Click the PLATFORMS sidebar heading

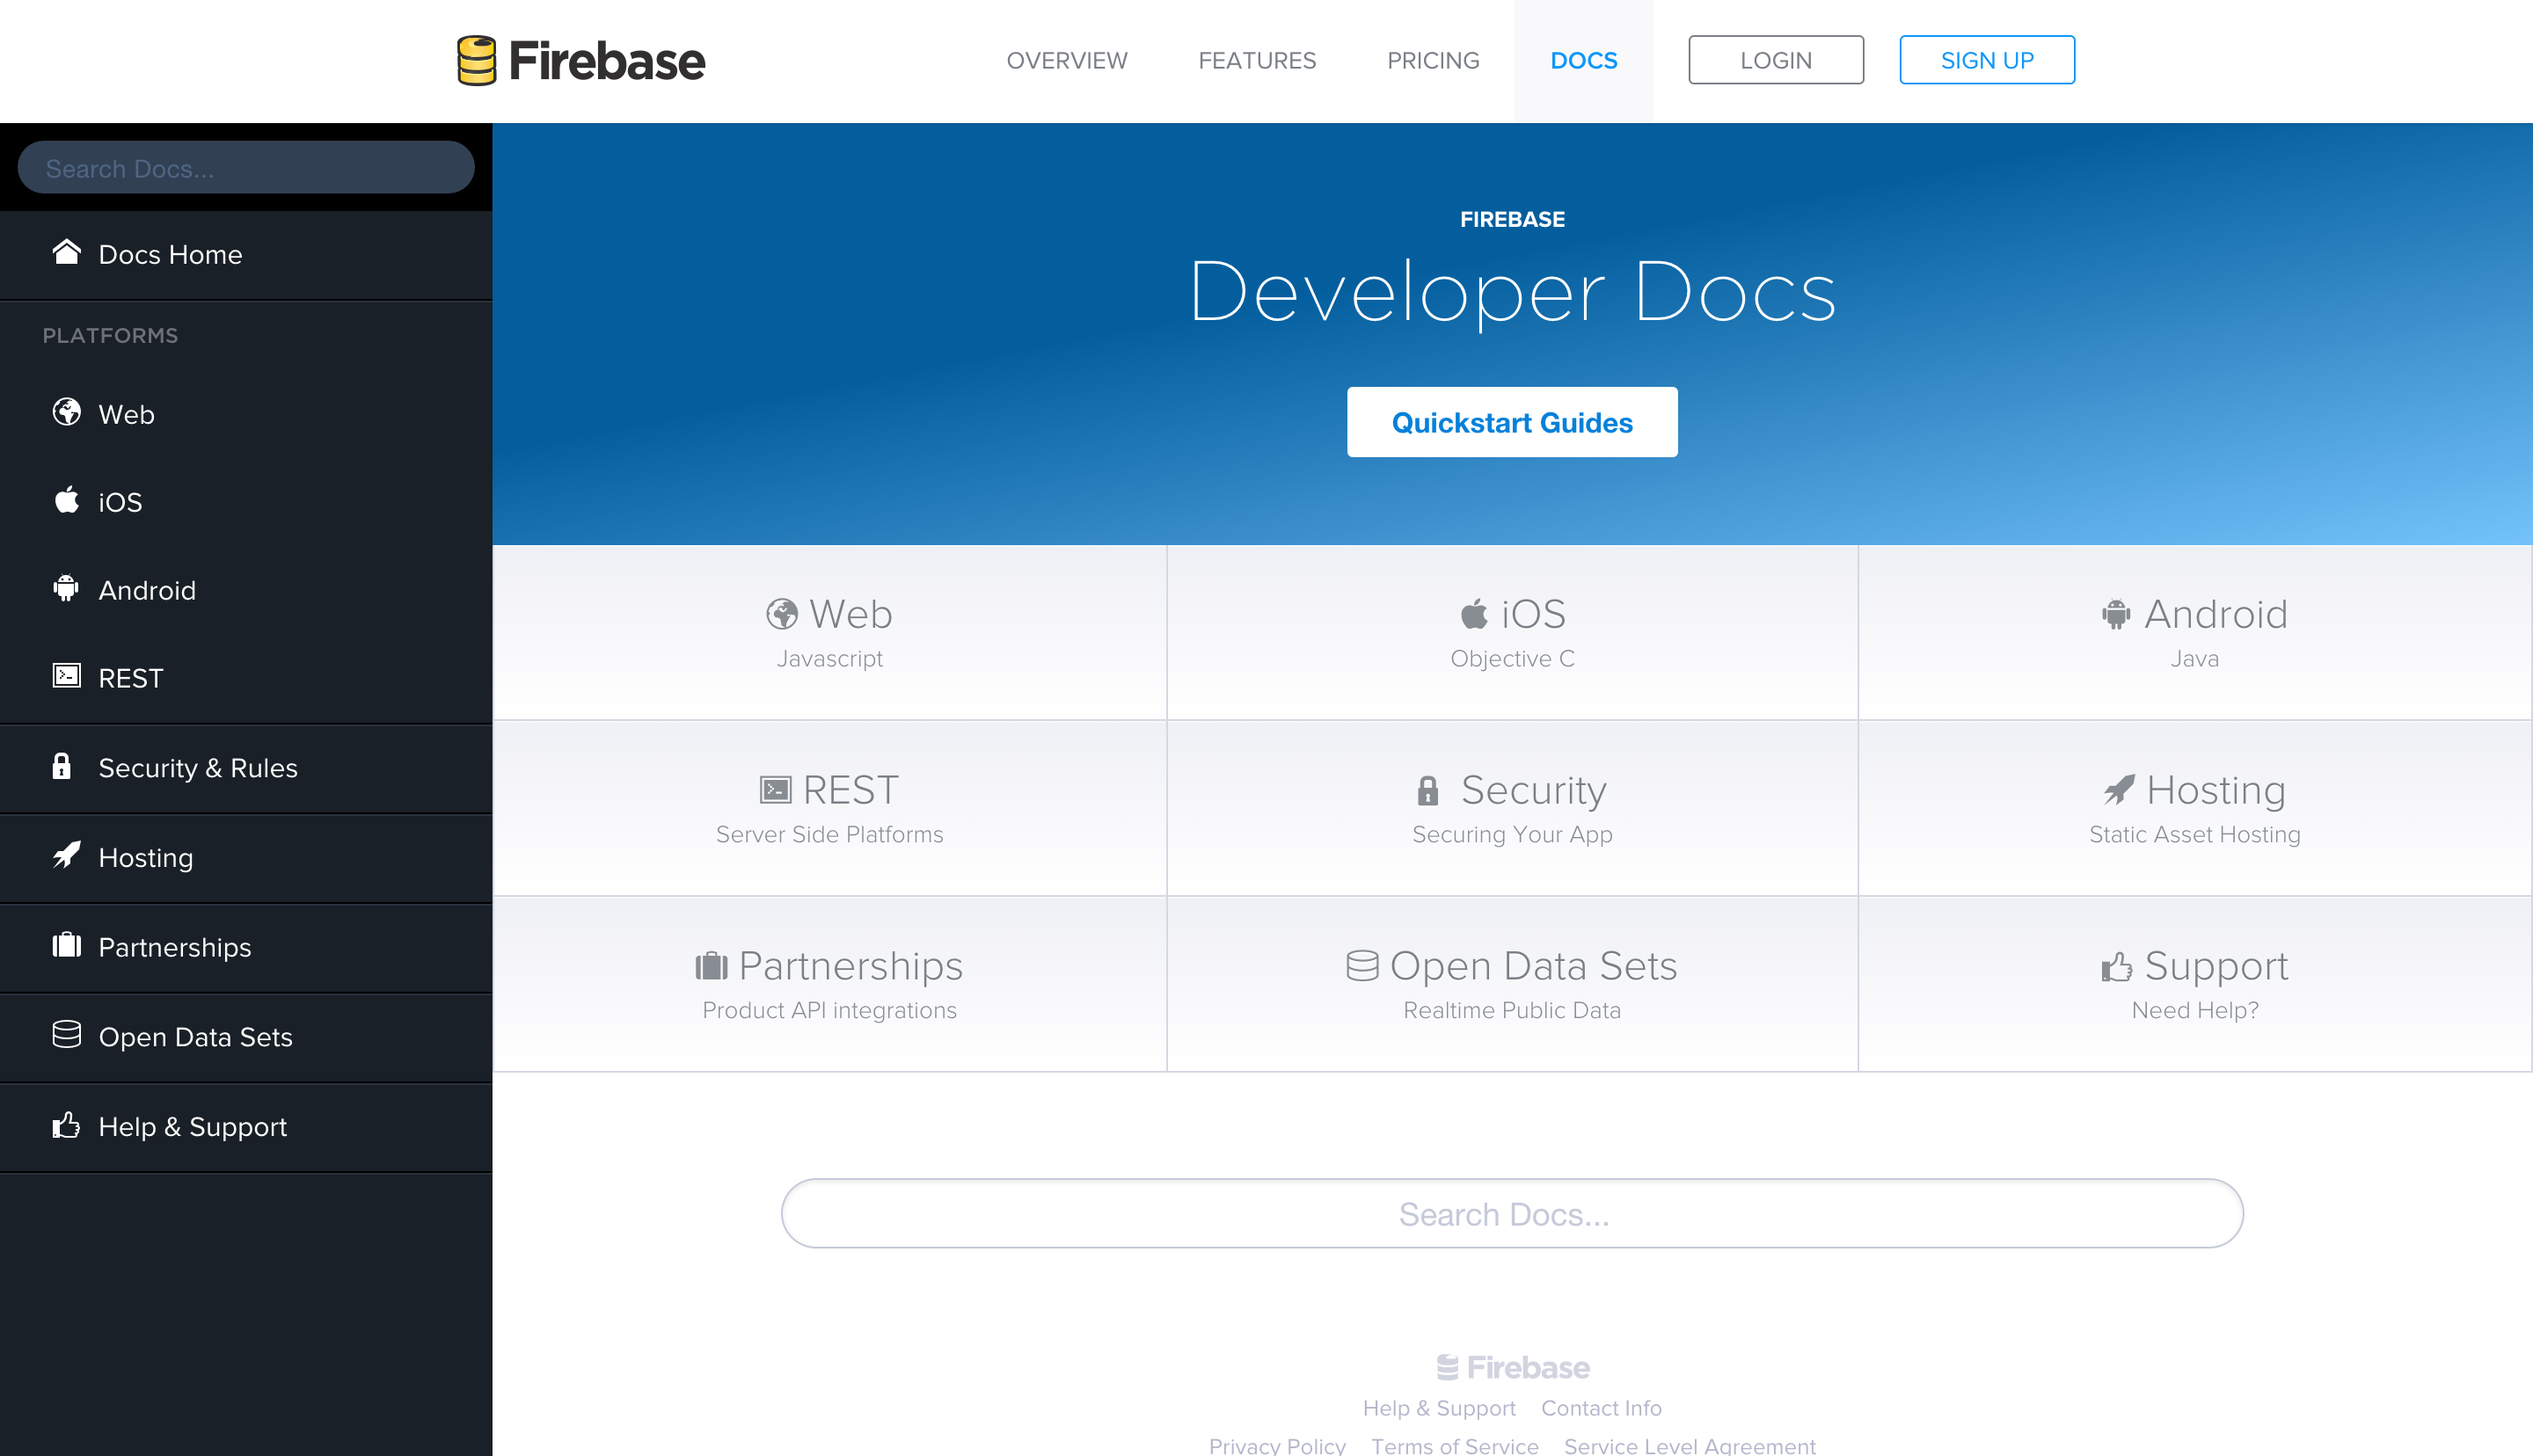pos(110,335)
